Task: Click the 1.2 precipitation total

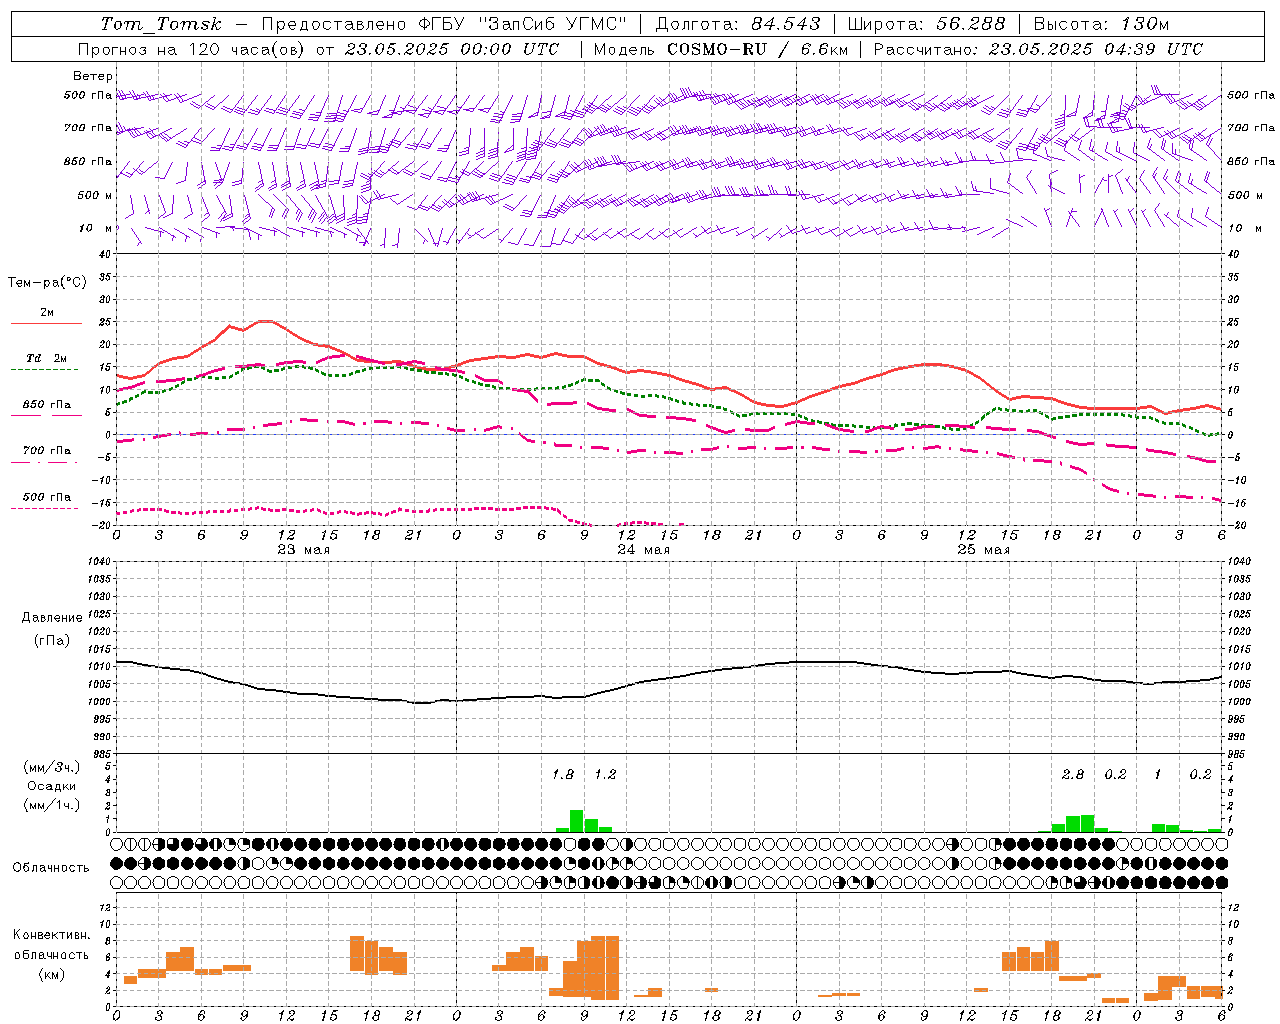Action: tap(605, 774)
